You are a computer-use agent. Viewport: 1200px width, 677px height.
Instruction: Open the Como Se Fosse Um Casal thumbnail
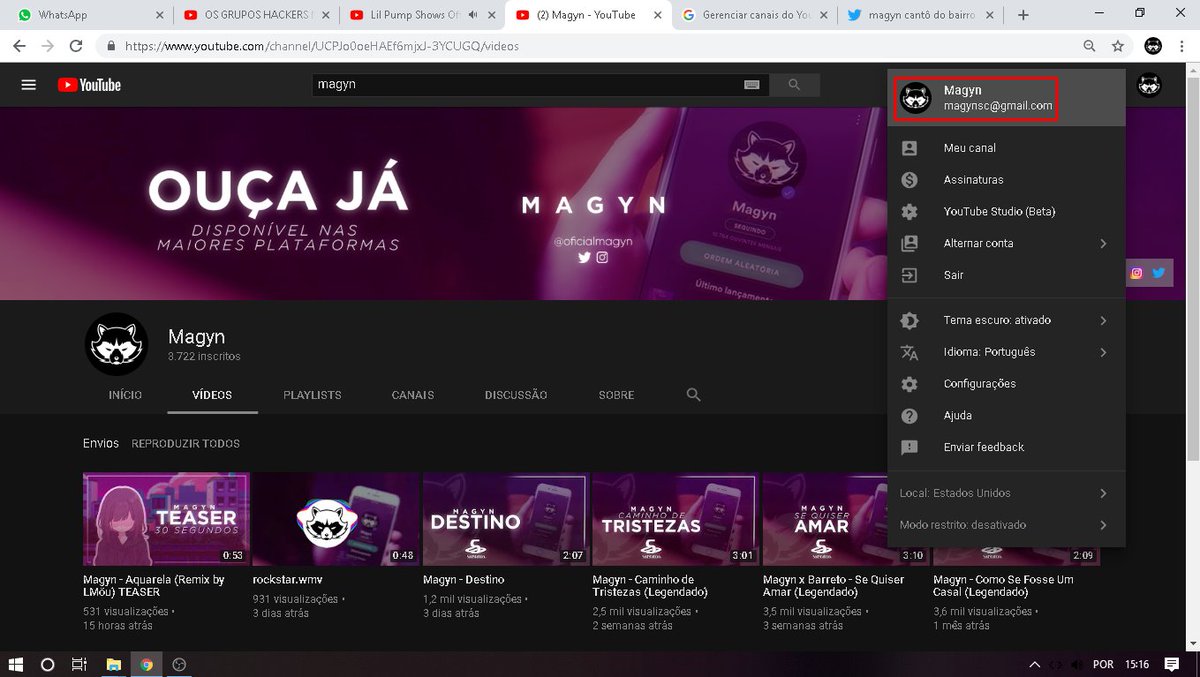click(x=1016, y=519)
